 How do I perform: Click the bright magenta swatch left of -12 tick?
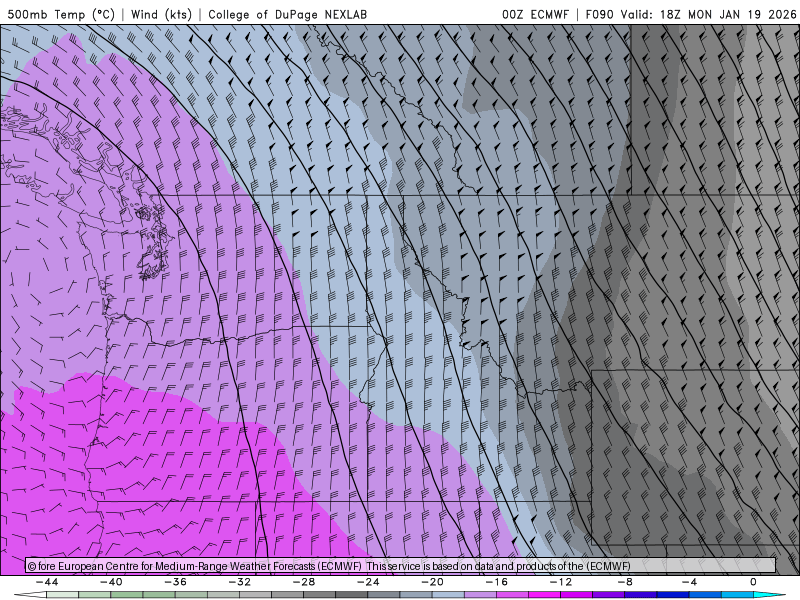(x=545, y=595)
